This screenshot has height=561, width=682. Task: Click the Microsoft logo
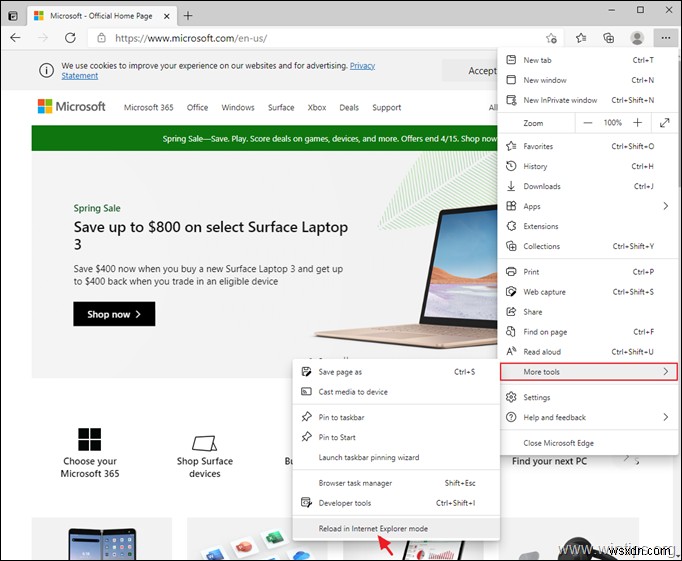(x=71, y=107)
